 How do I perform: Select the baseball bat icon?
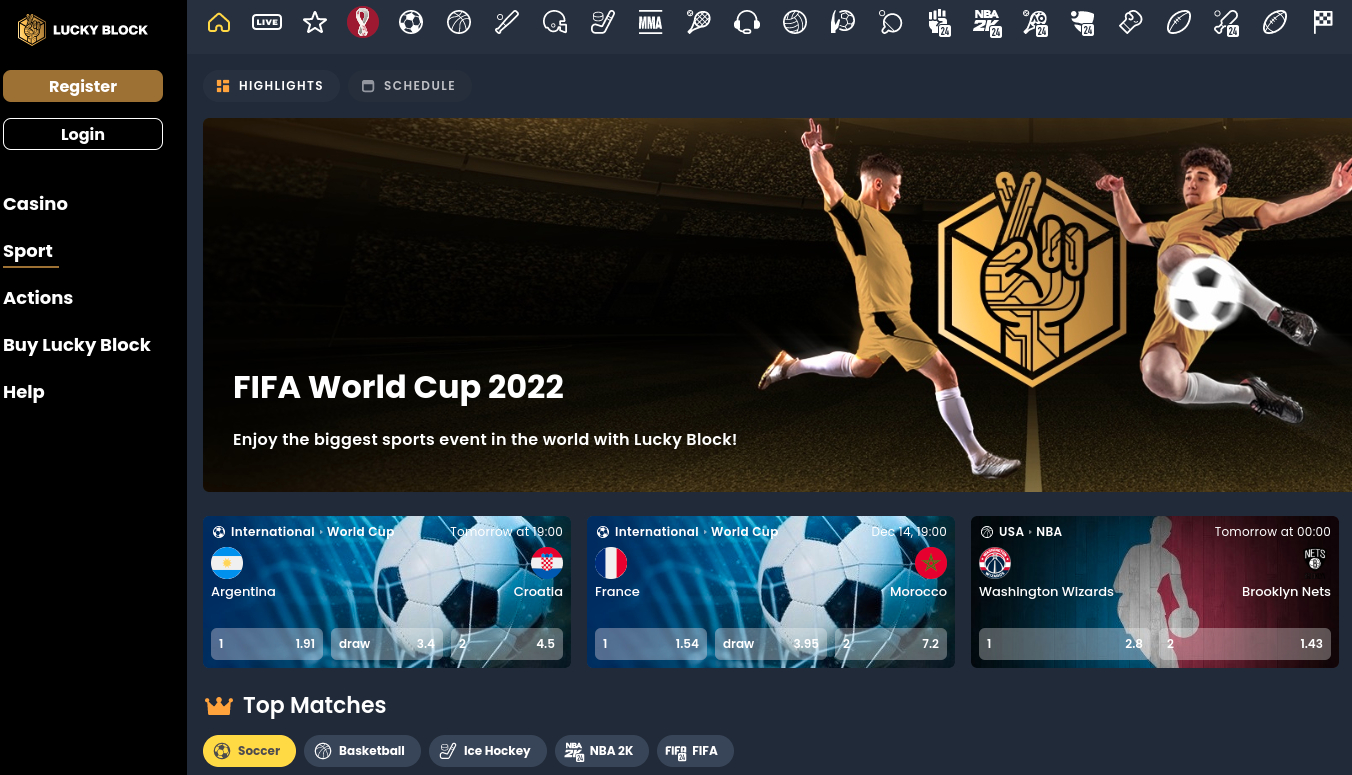507,22
